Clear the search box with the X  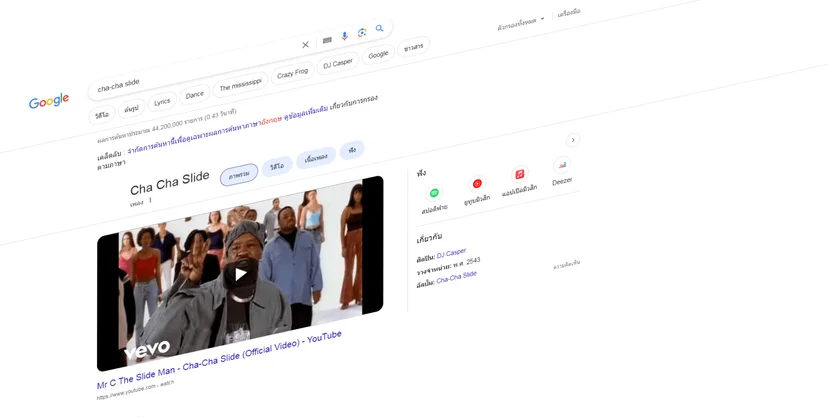(305, 45)
